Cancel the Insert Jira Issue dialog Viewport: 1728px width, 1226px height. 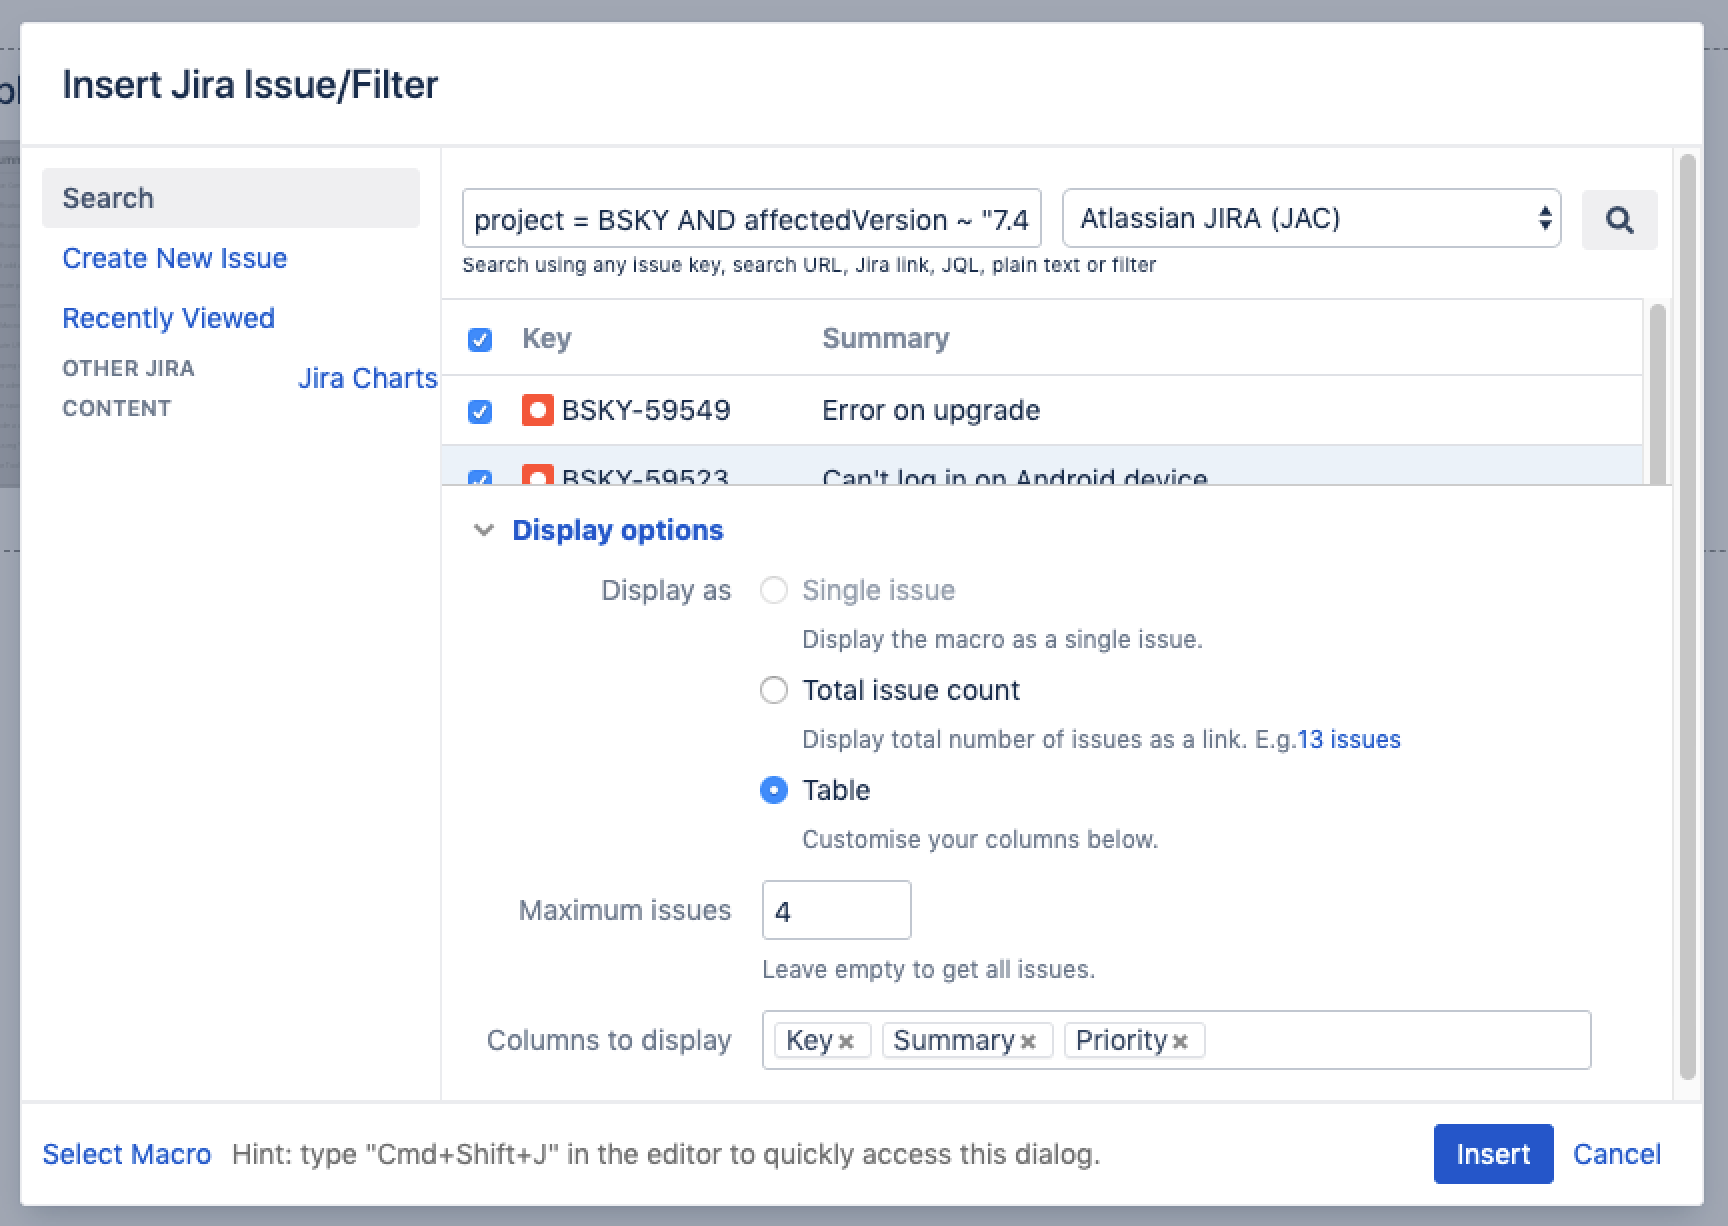tap(1616, 1154)
